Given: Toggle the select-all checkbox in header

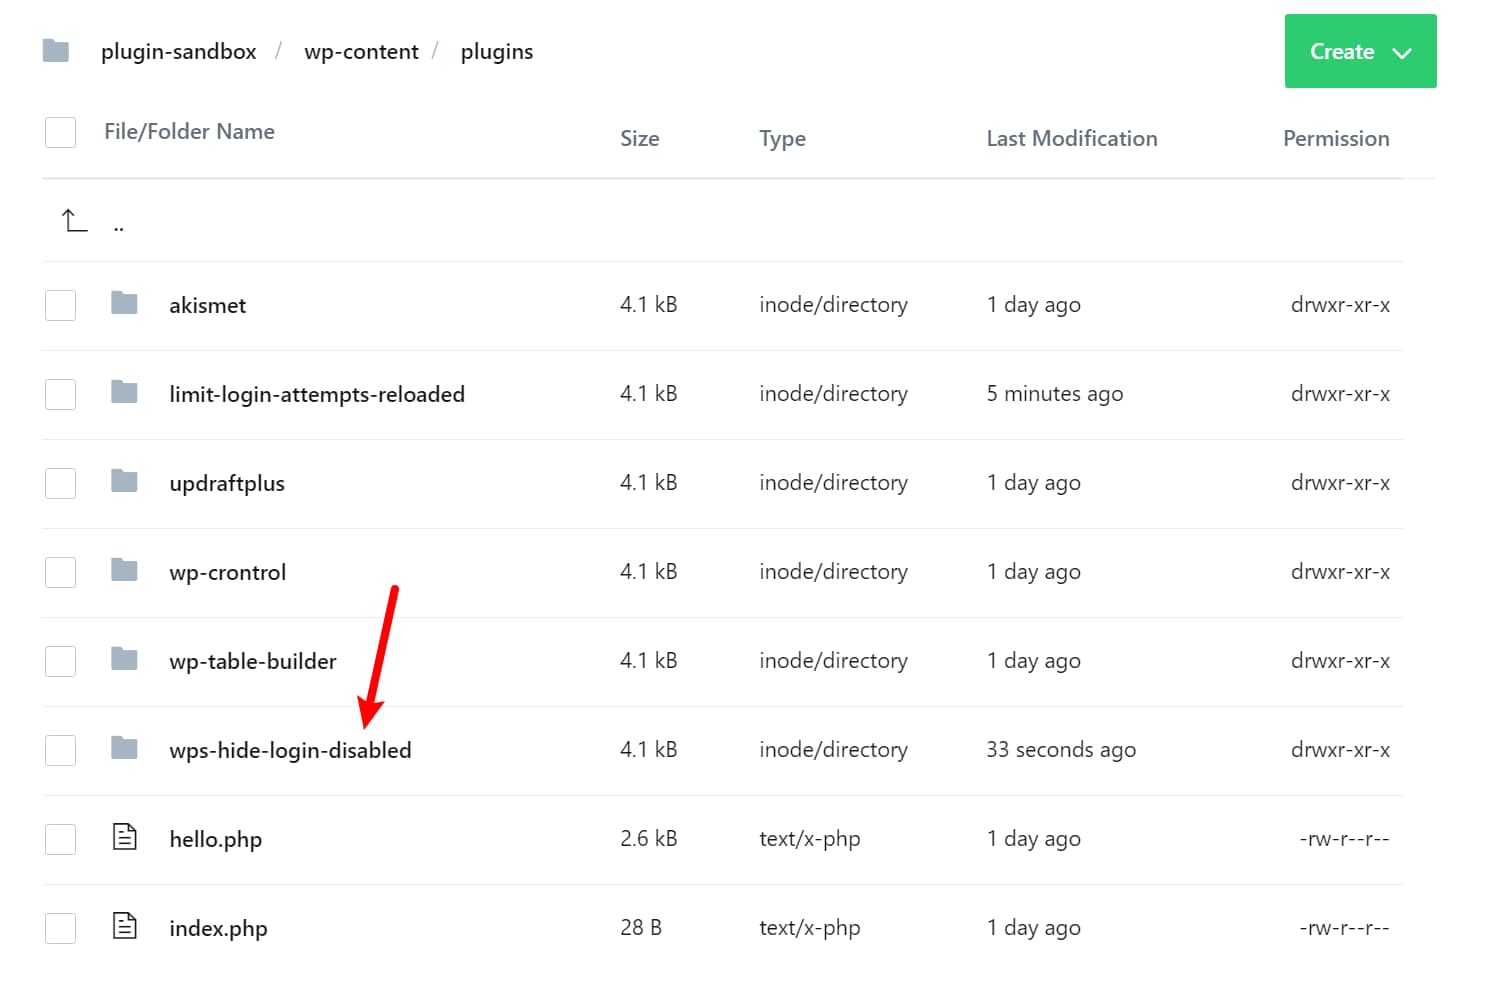Looking at the screenshot, I should pyautogui.click(x=61, y=132).
